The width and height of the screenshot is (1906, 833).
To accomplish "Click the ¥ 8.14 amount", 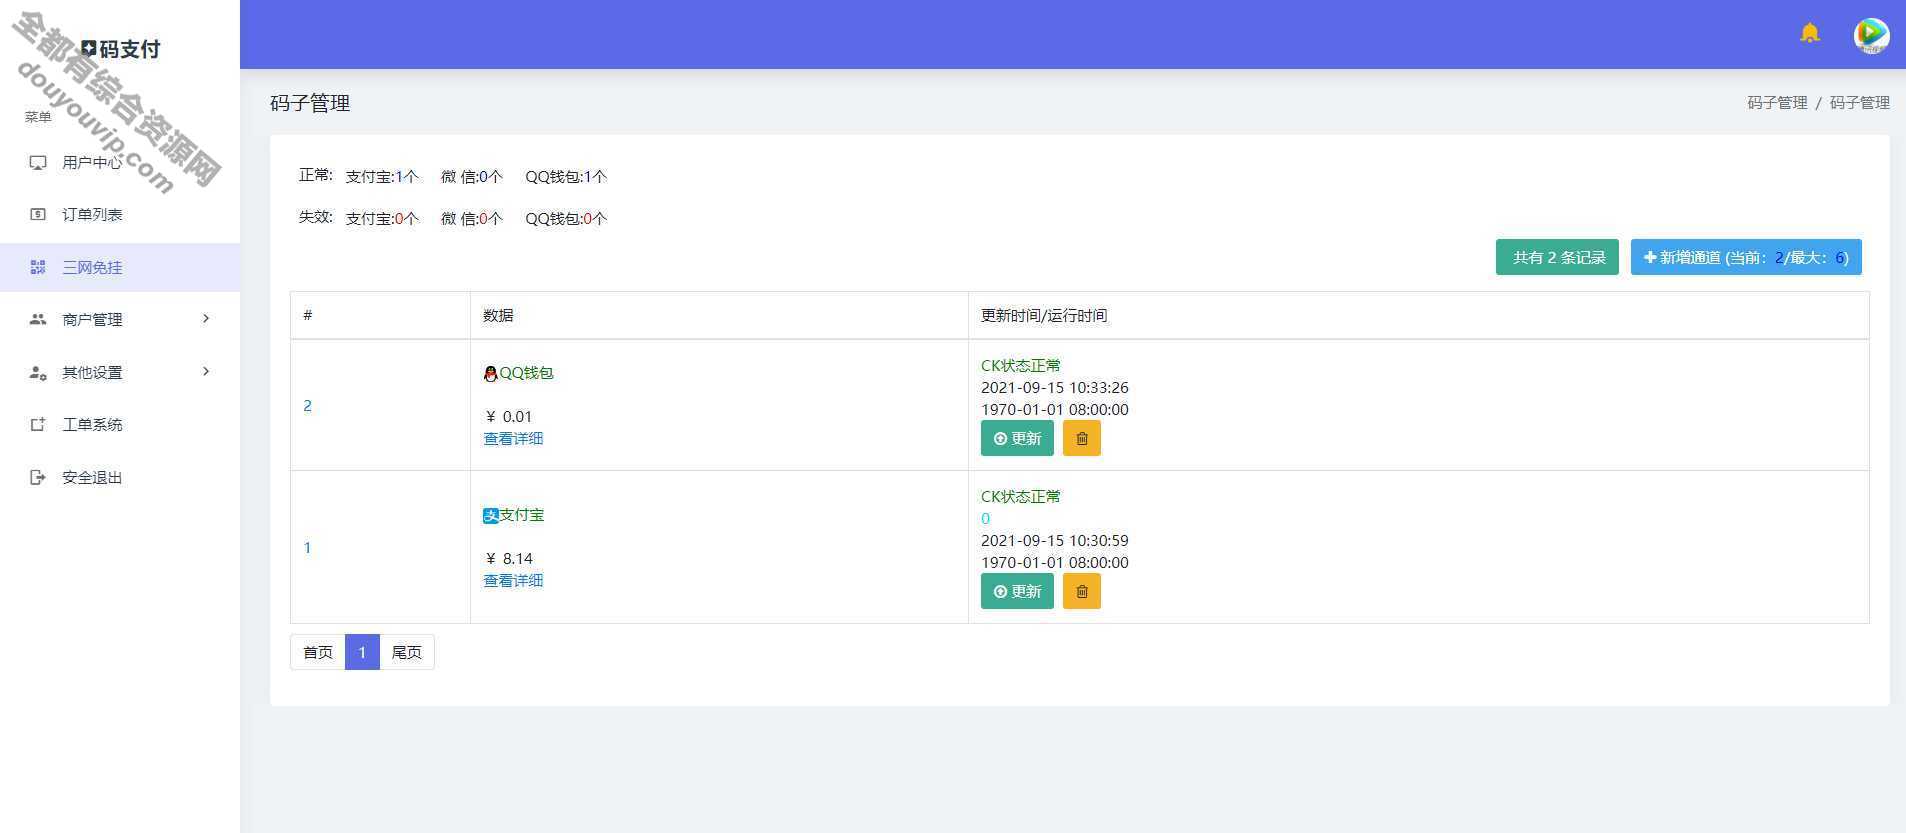I will (x=508, y=558).
